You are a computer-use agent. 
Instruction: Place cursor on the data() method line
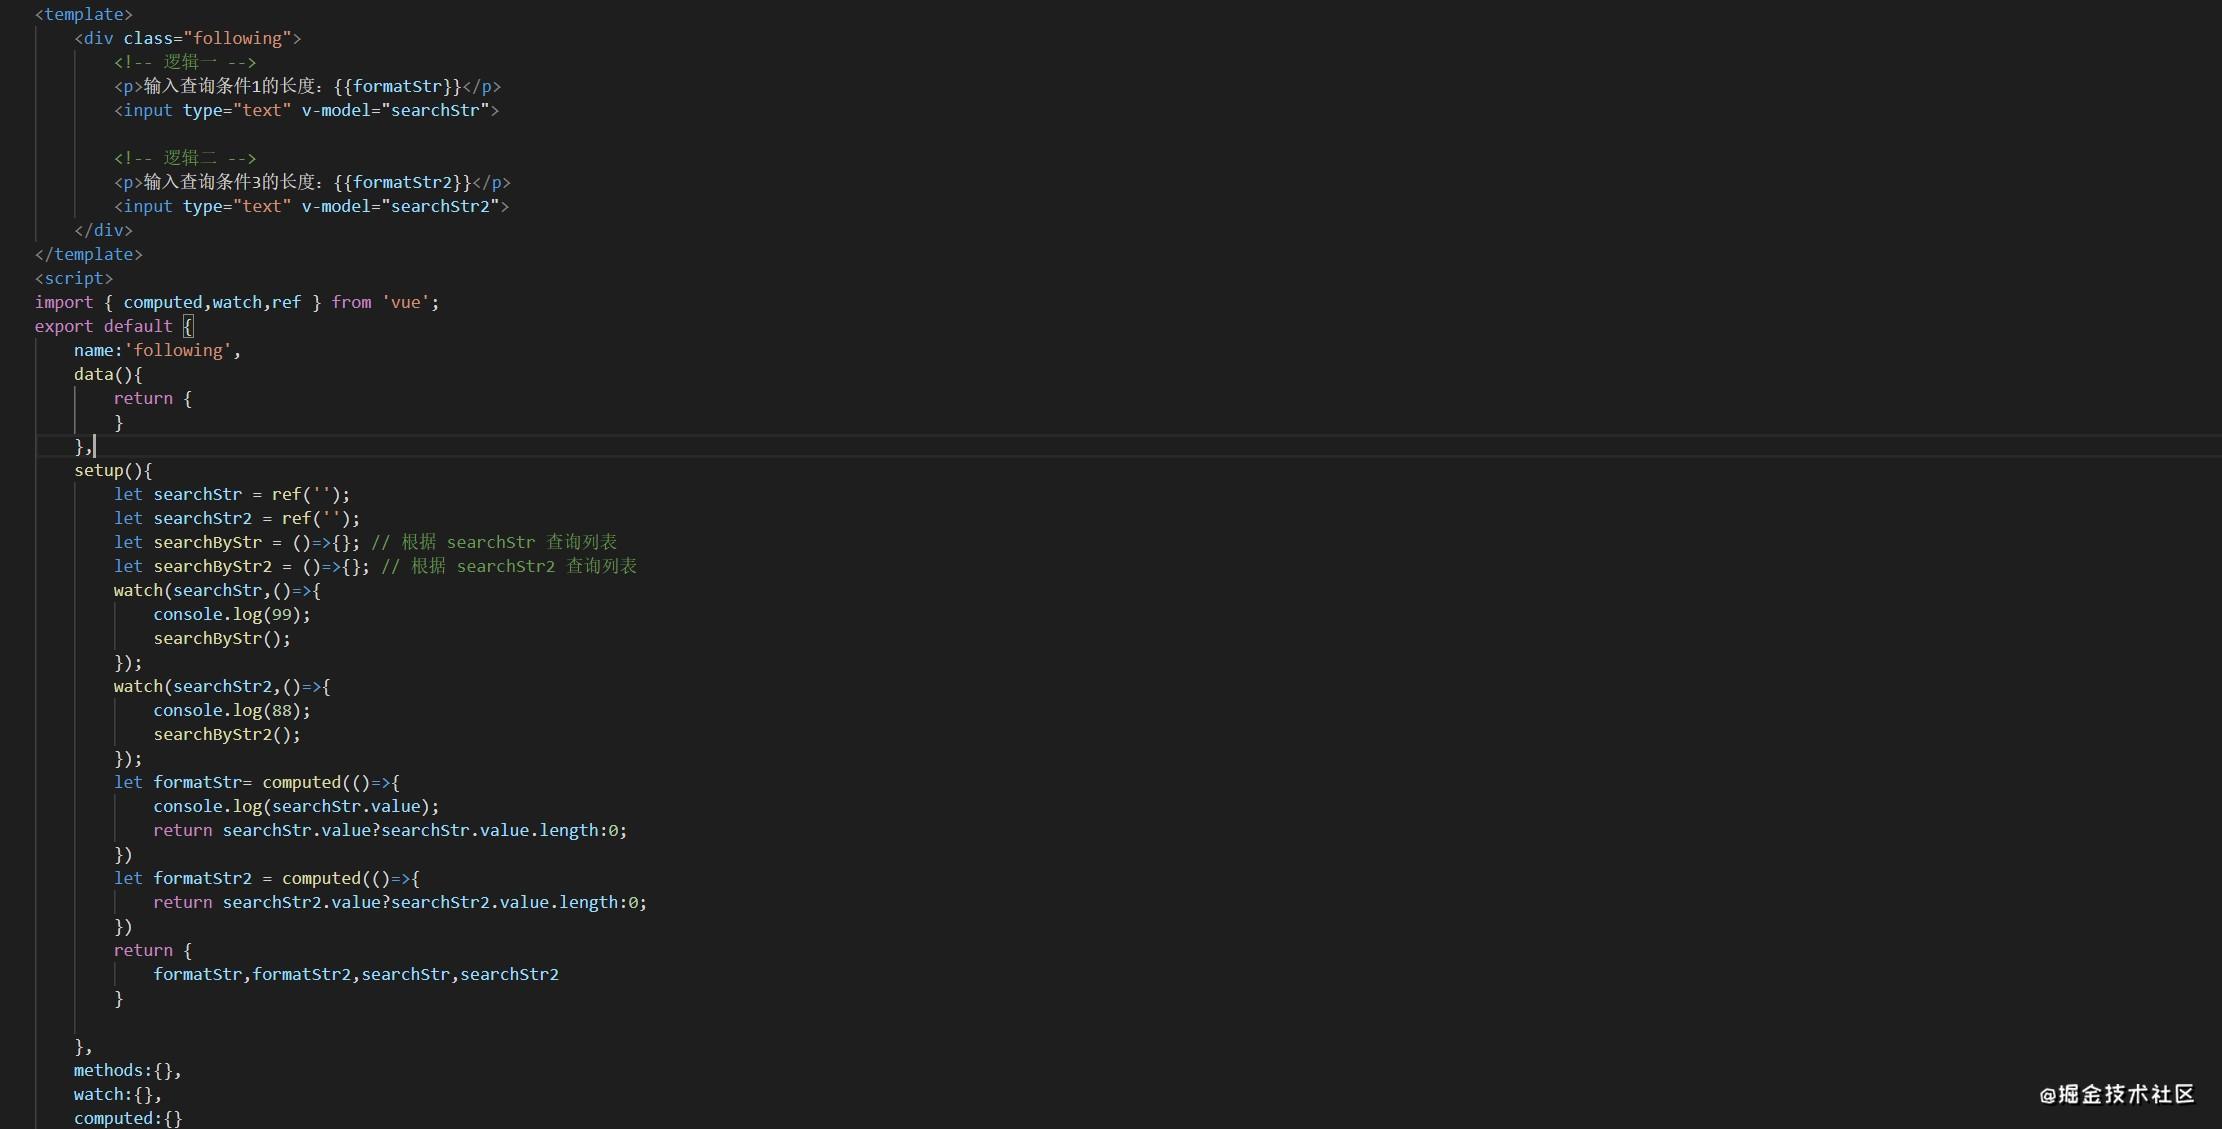point(108,374)
